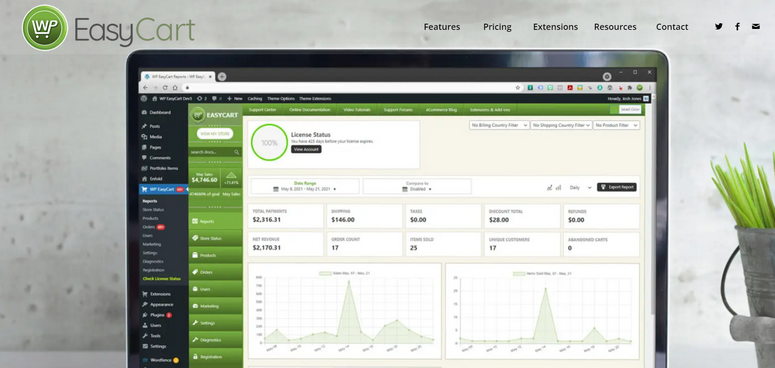The width and height of the screenshot is (775, 368).
Task: Open Chrome extensions puzzle icon
Action: pos(630,87)
